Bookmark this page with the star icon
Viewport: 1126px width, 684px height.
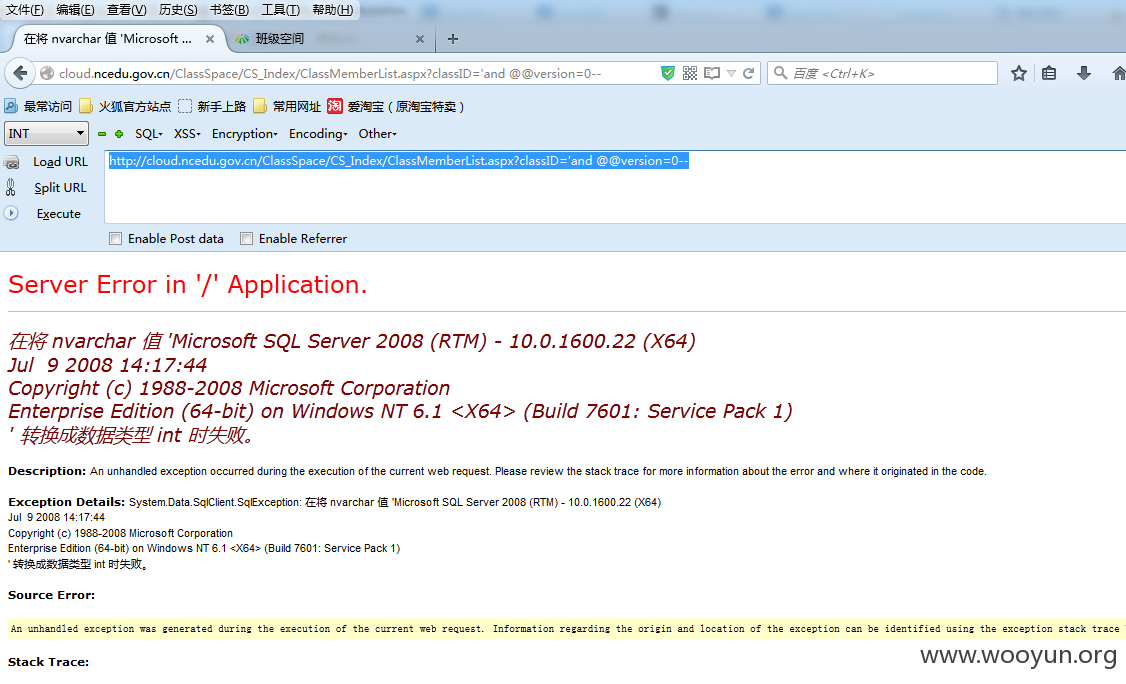(x=1018, y=73)
